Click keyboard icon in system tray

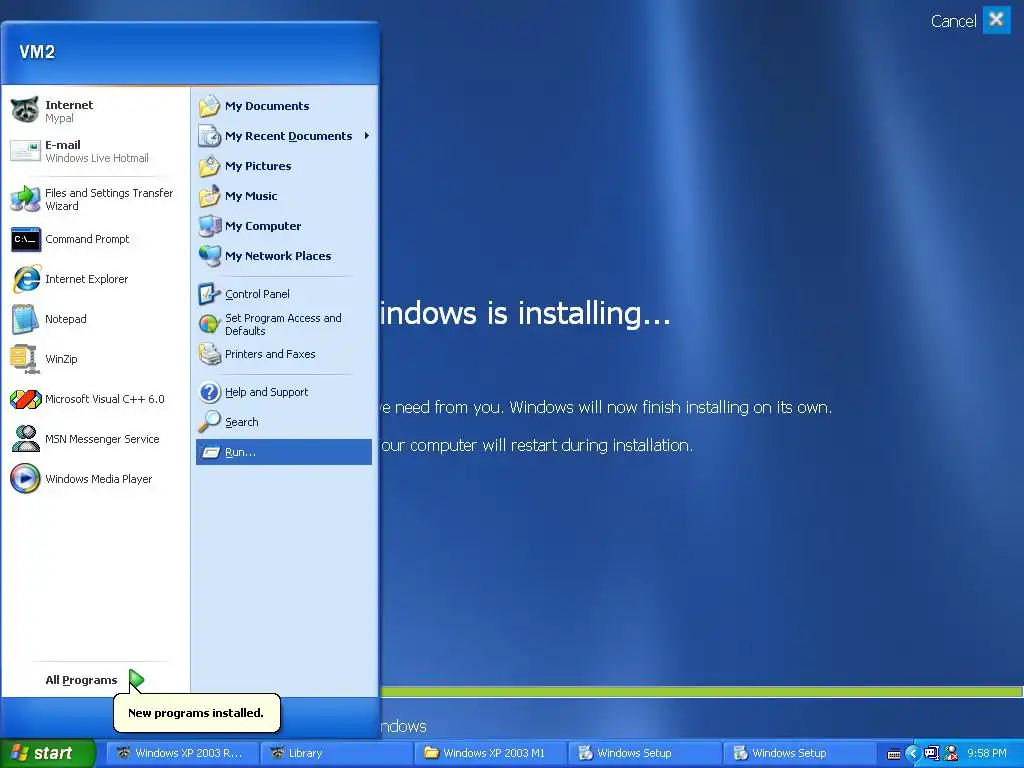point(893,754)
